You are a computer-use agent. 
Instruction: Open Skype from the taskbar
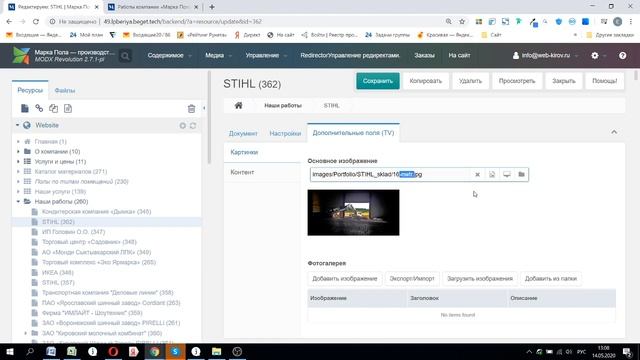click(175, 351)
